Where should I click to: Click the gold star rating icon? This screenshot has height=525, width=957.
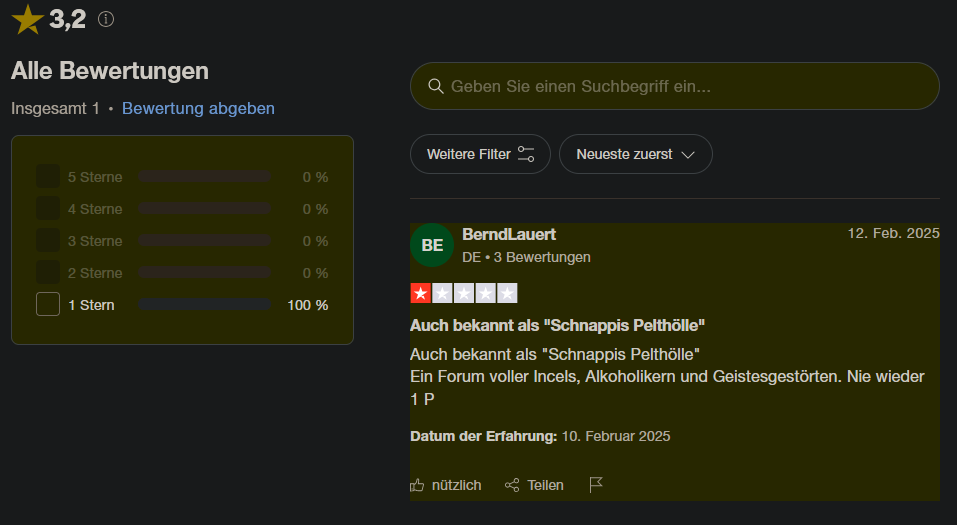[x=27, y=19]
